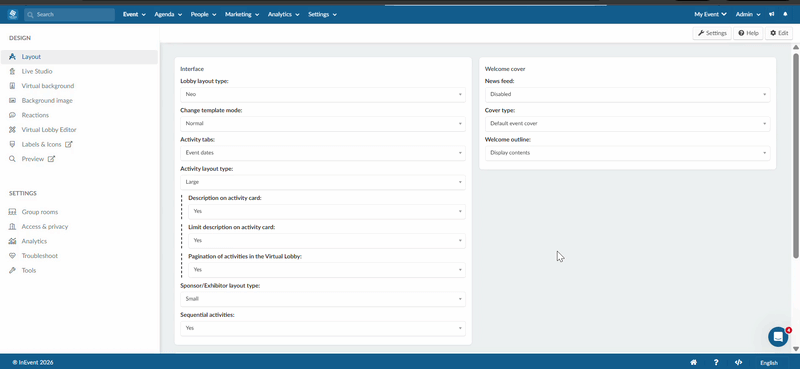This screenshot has height=369, width=800.
Task: Open the Analytics top menu
Action: (x=283, y=14)
